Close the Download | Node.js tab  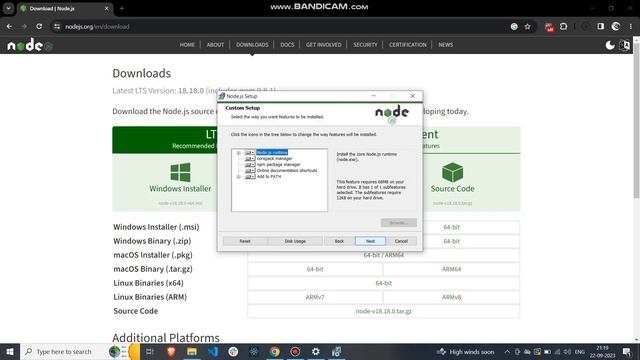tap(107, 9)
